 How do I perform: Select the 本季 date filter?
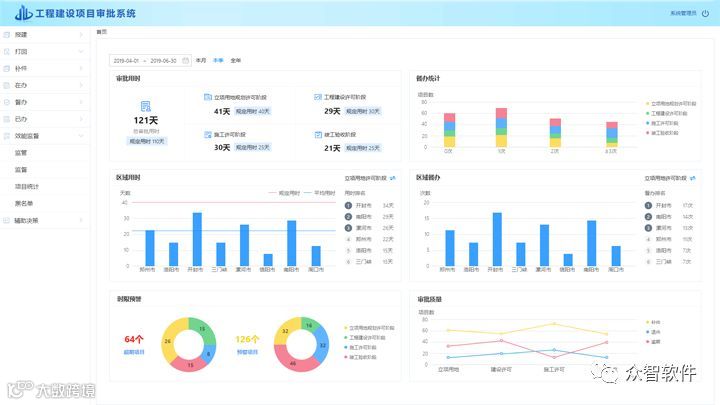point(218,61)
